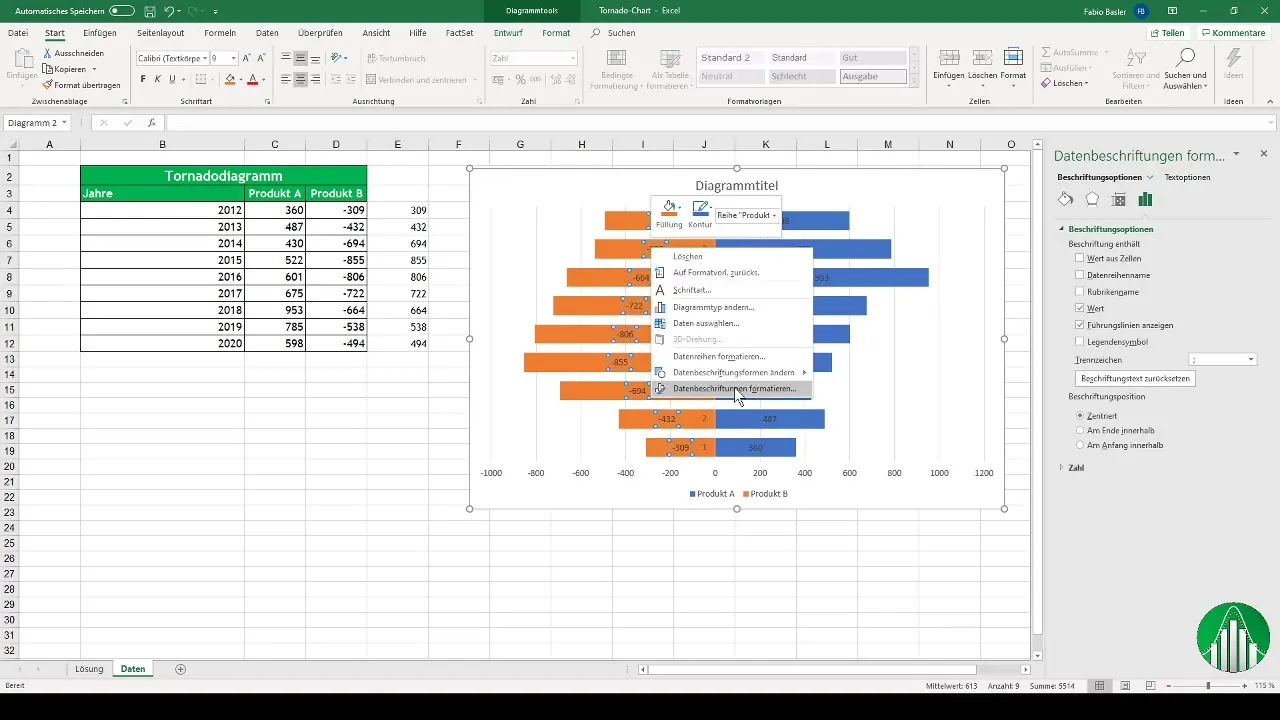Select the Zentriert radio button

coord(1080,414)
